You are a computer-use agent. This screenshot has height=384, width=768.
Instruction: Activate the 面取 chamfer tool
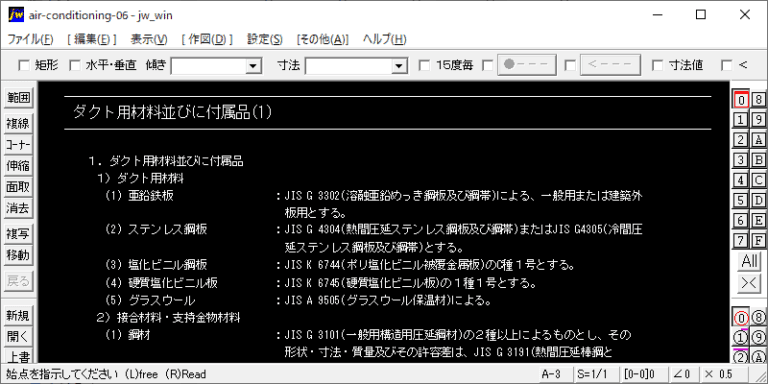tap(18, 187)
